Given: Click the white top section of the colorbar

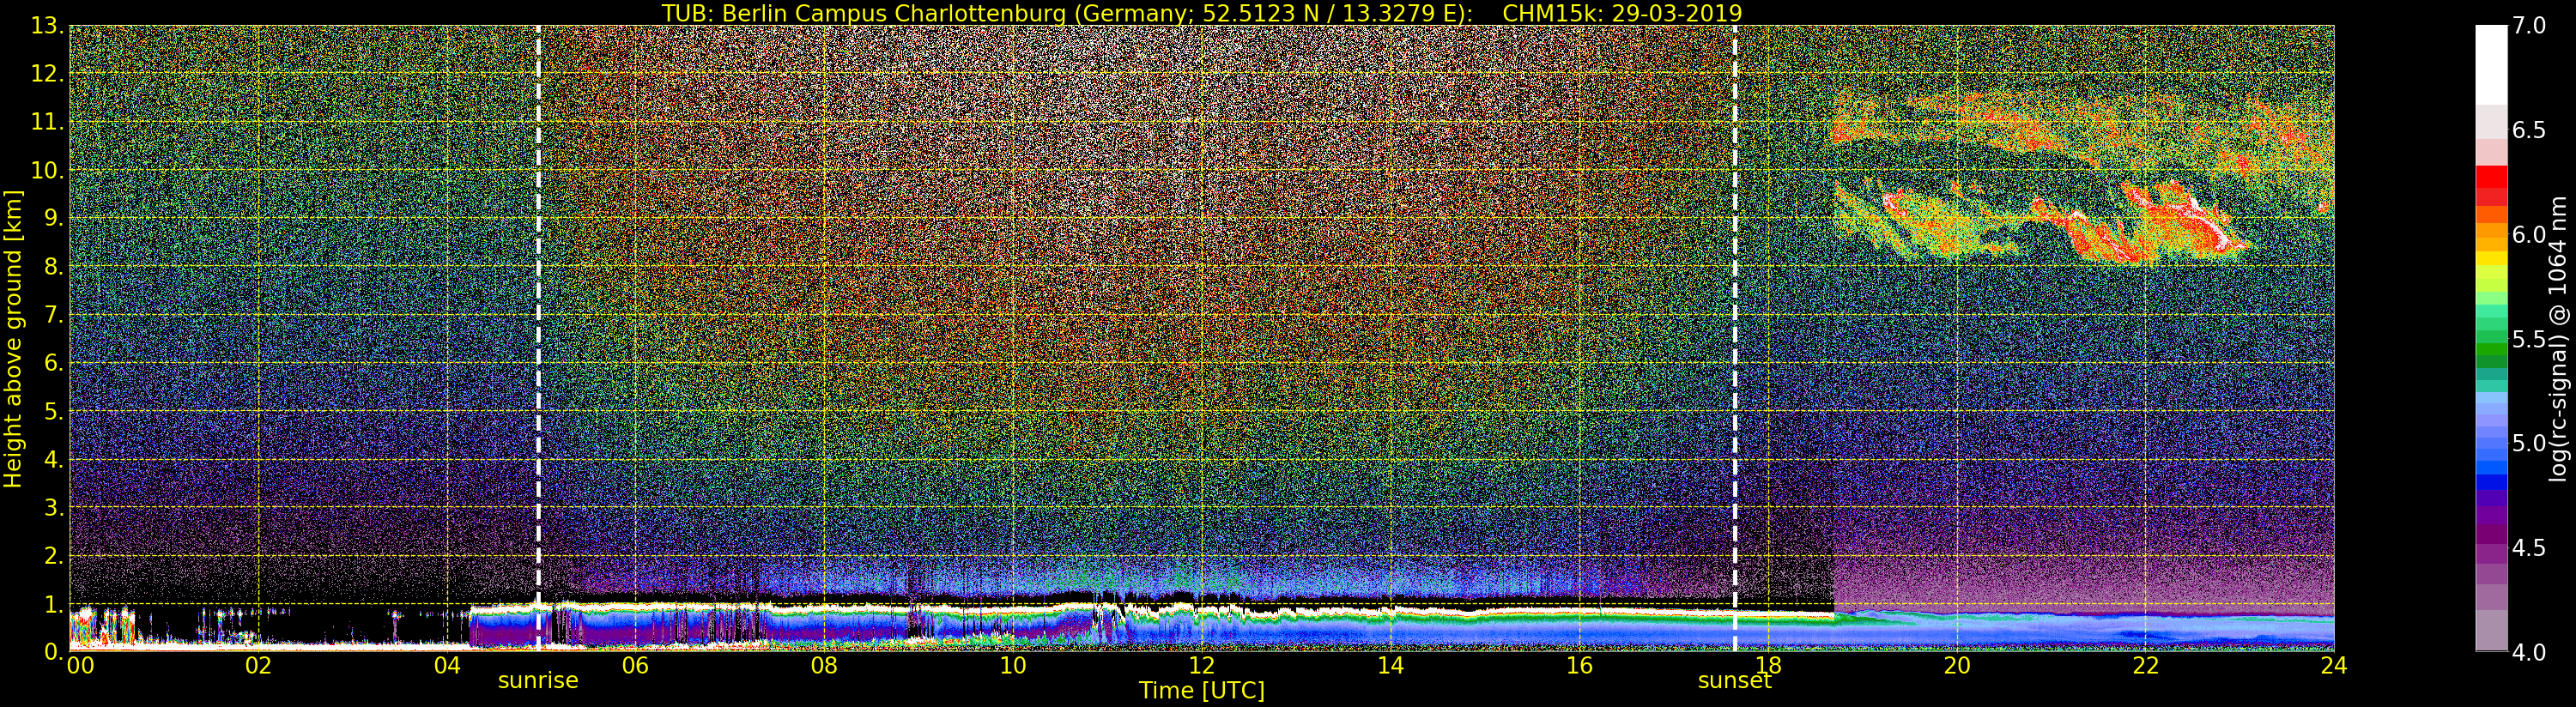Looking at the screenshot, I should point(2491,65).
